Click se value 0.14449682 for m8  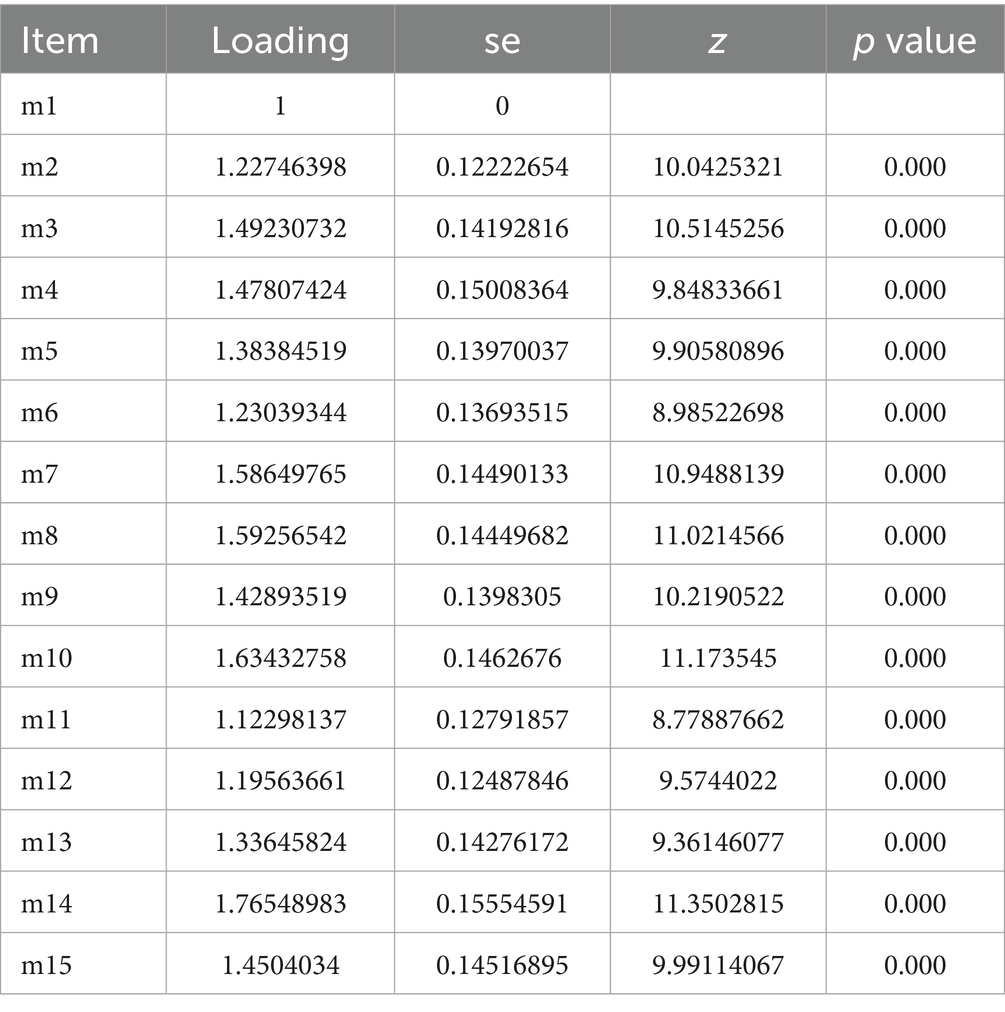pyautogui.click(x=502, y=536)
